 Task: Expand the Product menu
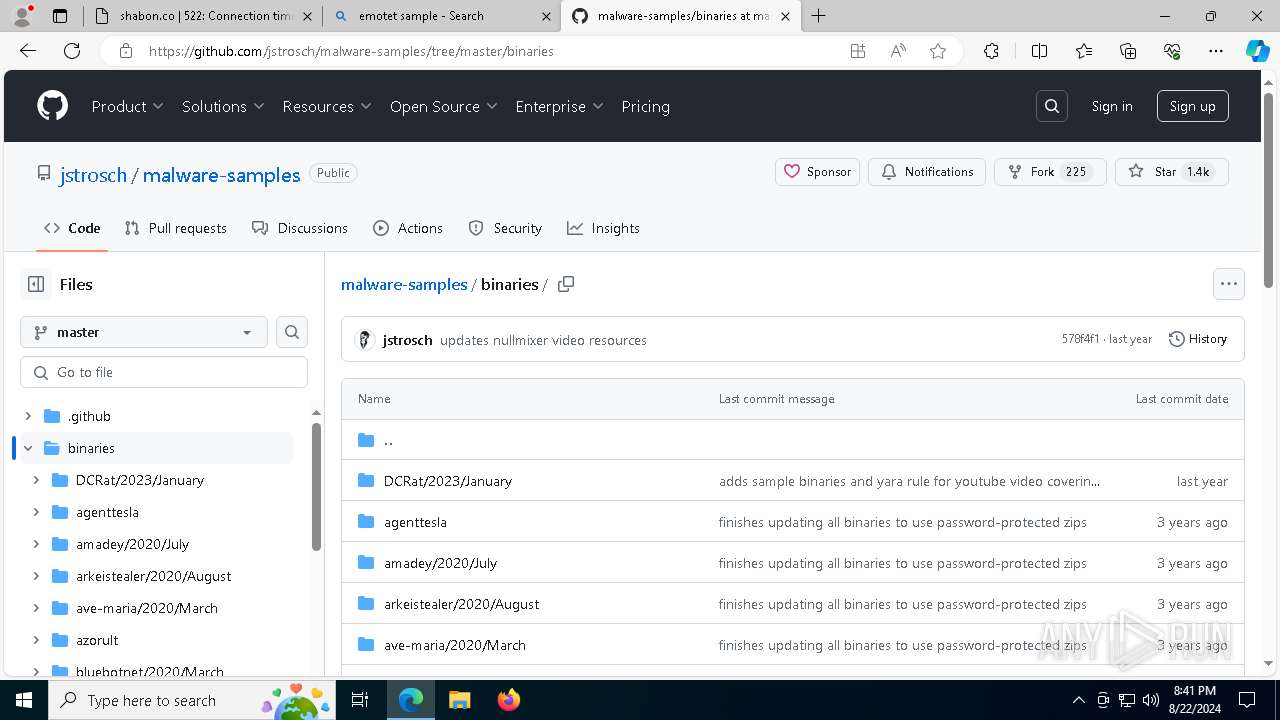click(x=127, y=106)
